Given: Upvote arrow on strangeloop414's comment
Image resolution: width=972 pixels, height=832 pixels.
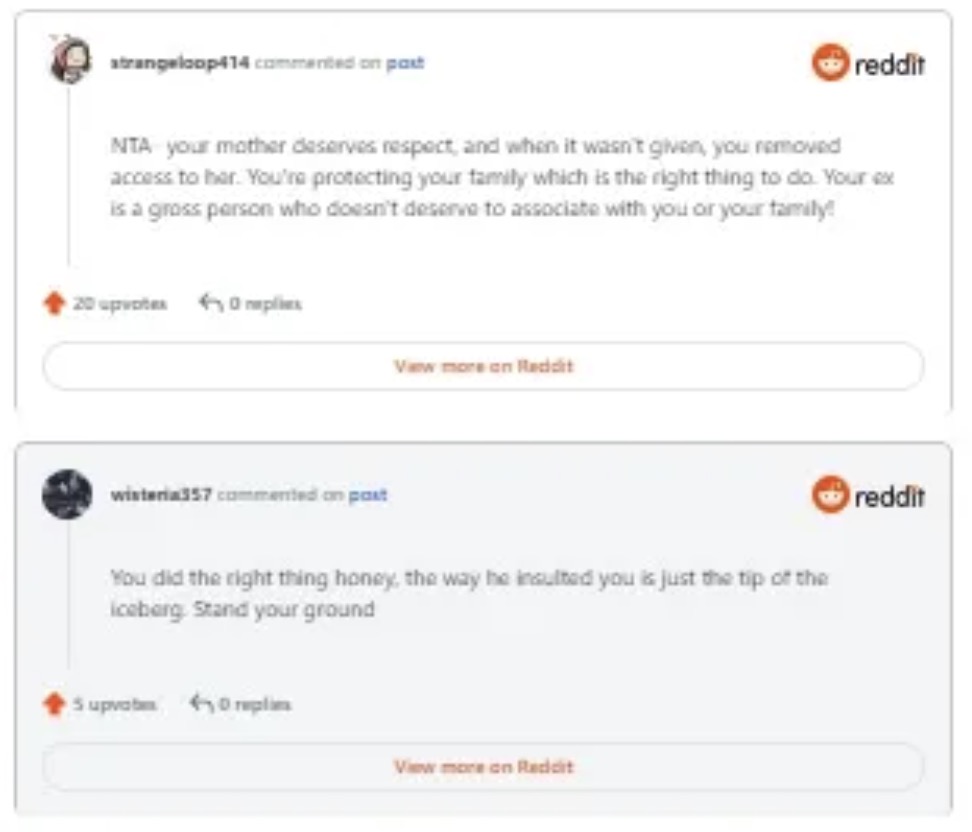Looking at the screenshot, I should pyautogui.click(x=54, y=303).
